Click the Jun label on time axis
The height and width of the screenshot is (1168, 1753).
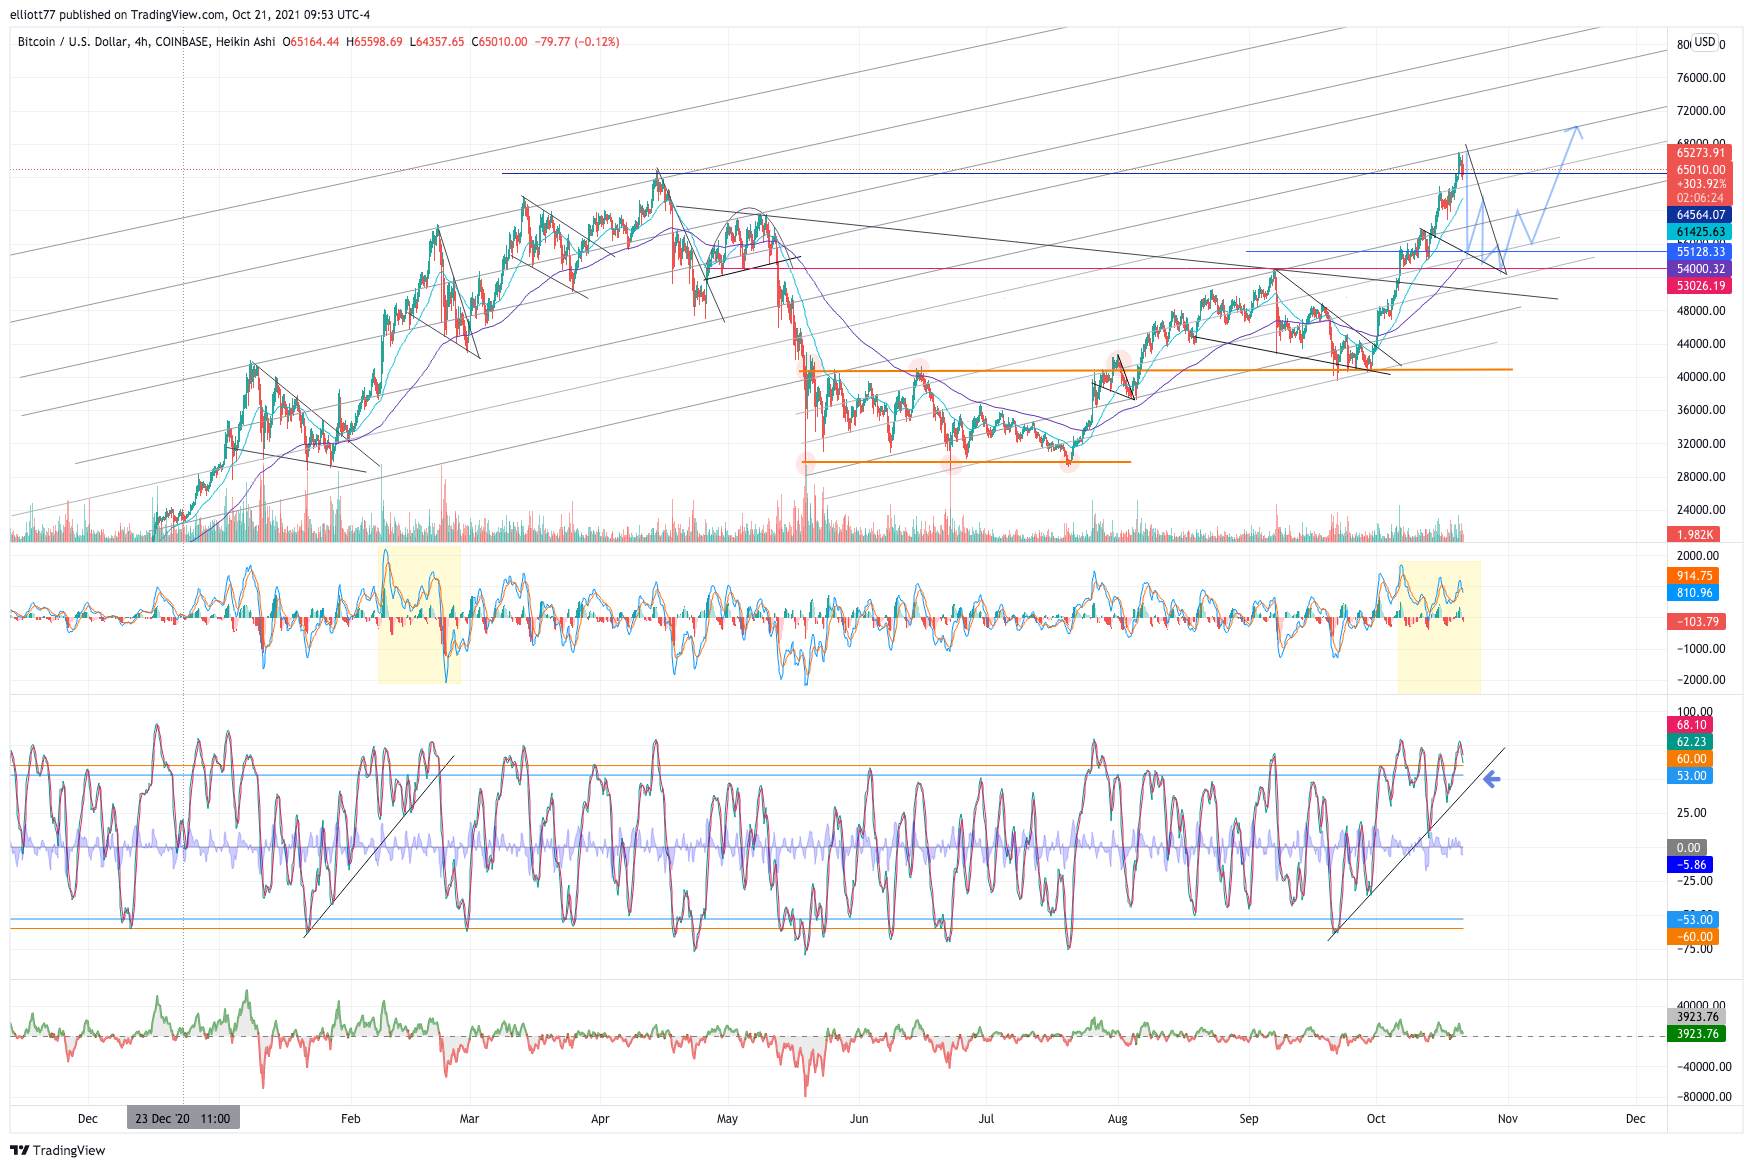[859, 1119]
